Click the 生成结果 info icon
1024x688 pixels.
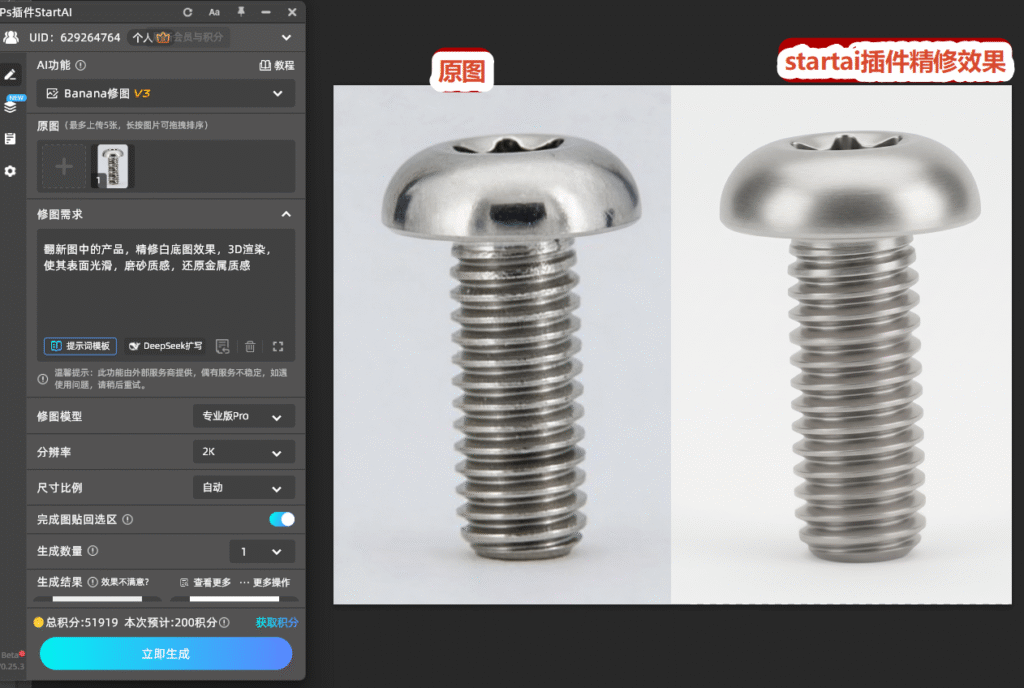click(x=93, y=582)
